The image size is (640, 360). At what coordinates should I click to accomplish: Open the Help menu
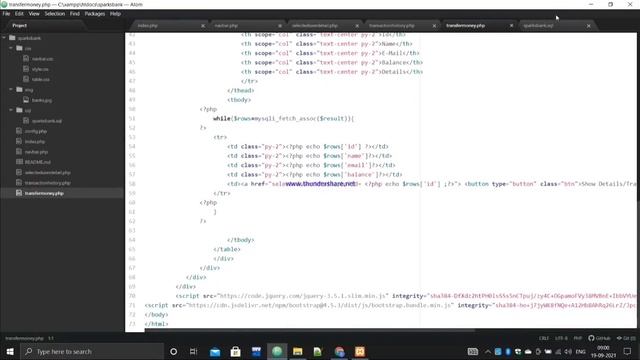(115, 13)
